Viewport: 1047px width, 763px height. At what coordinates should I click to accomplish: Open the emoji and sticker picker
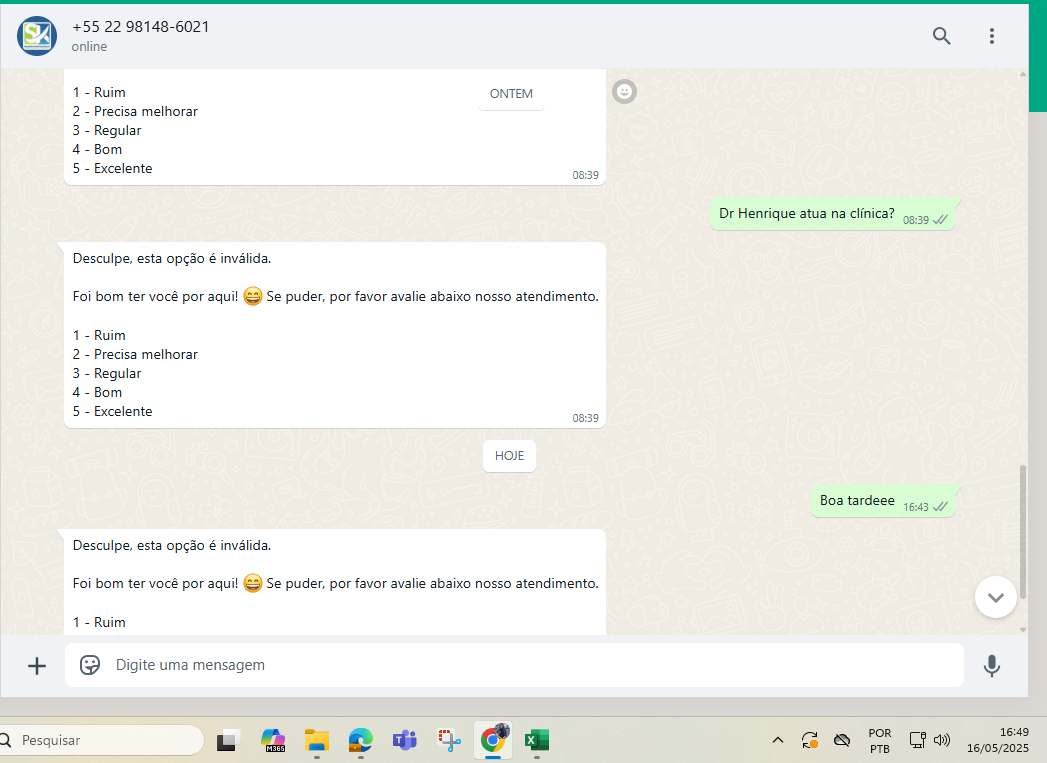pos(89,665)
